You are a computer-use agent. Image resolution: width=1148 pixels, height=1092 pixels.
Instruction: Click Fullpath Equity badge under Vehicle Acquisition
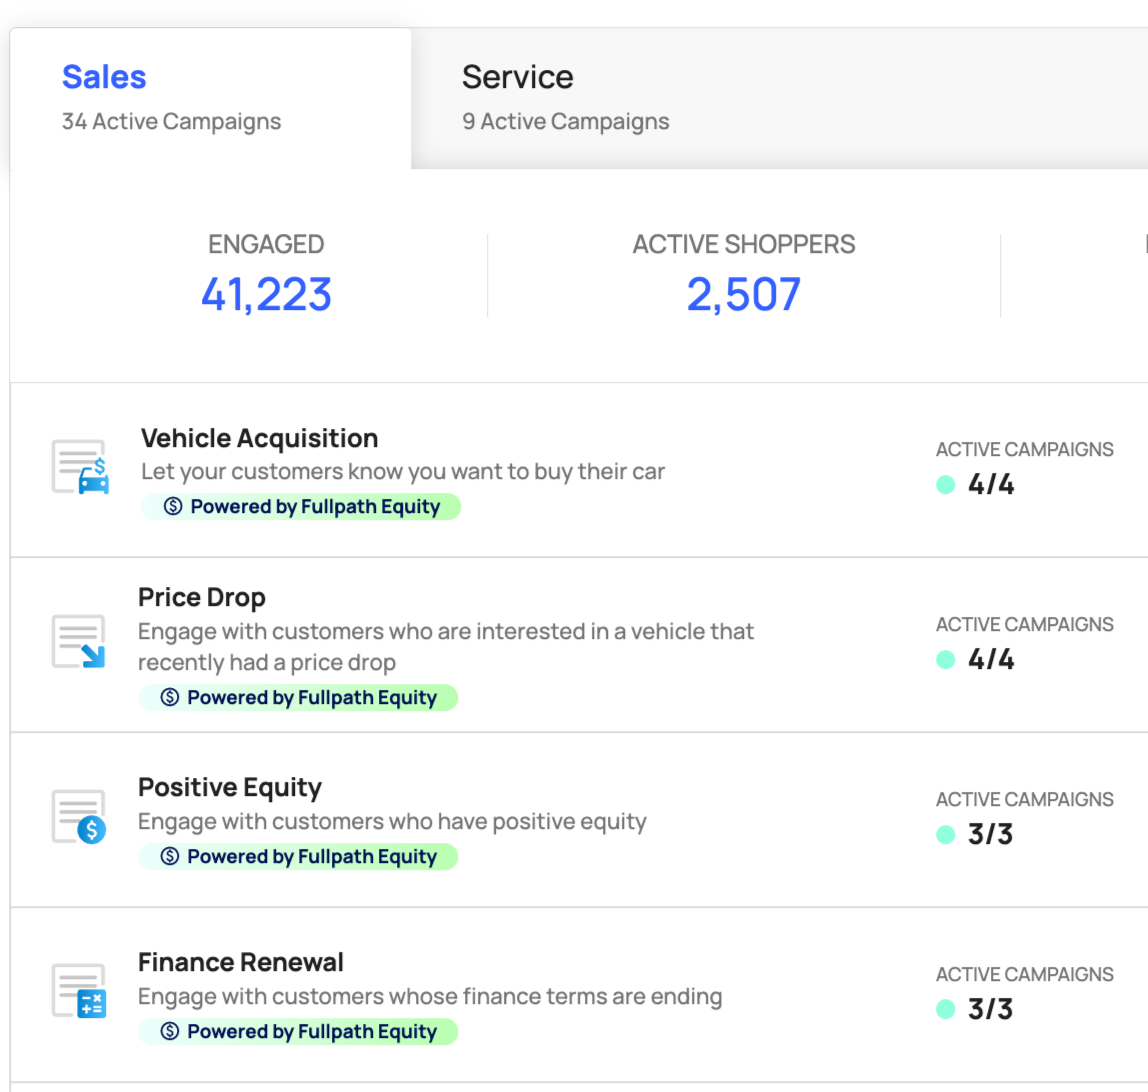click(301, 507)
